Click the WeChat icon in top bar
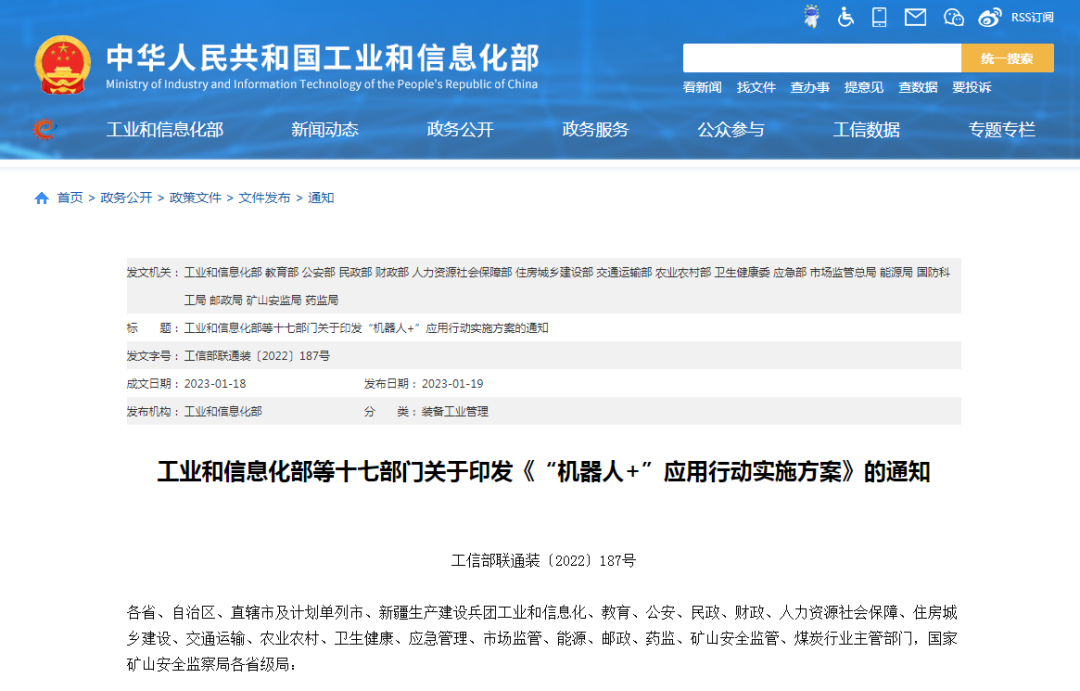The image size is (1080, 691). (953, 17)
